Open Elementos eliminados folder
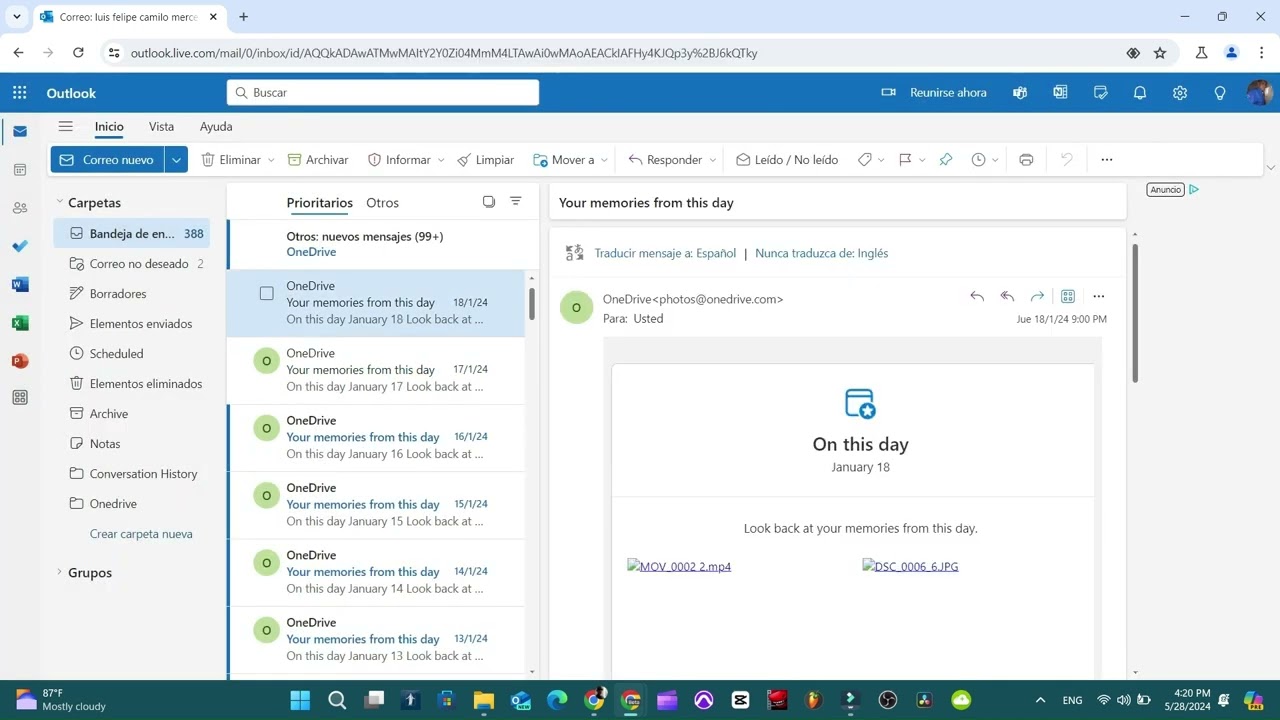Viewport: 1280px width, 720px height. click(x=132, y=384)
